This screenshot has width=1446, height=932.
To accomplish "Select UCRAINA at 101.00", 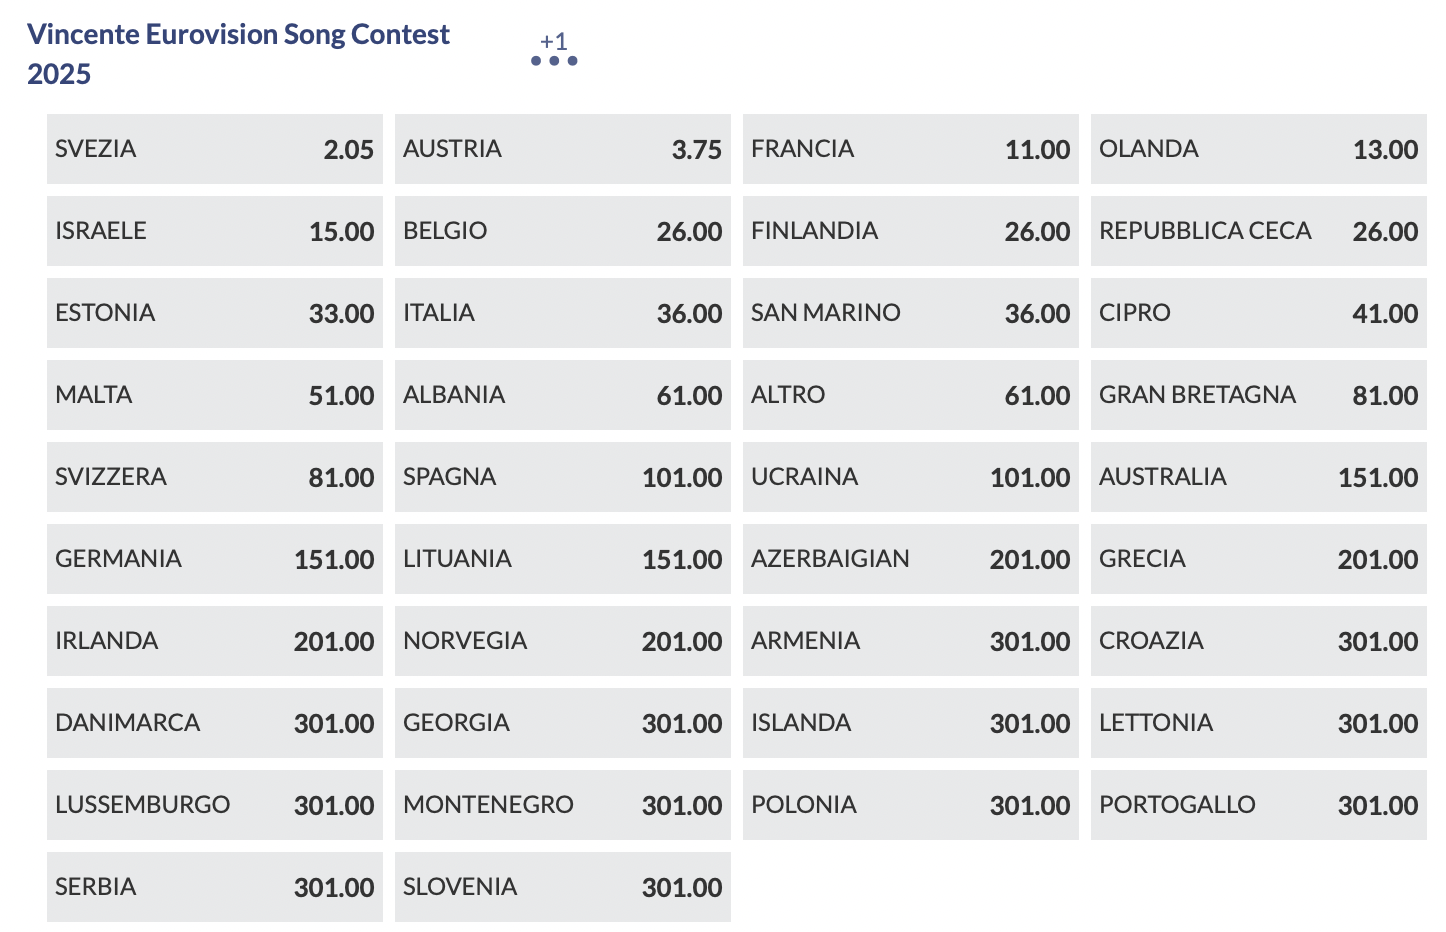I will click(910, 477).
